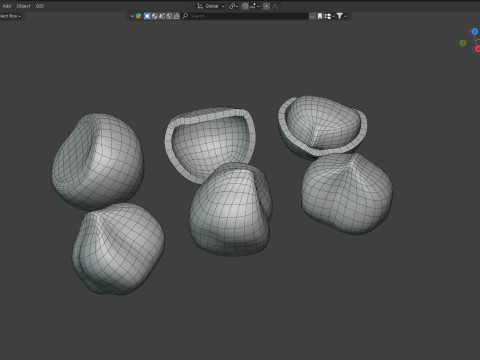Image resolution: width=480 pixels, height=360 pixels.
Task: Select the top-left rounded mesh object
Action: 98,161
